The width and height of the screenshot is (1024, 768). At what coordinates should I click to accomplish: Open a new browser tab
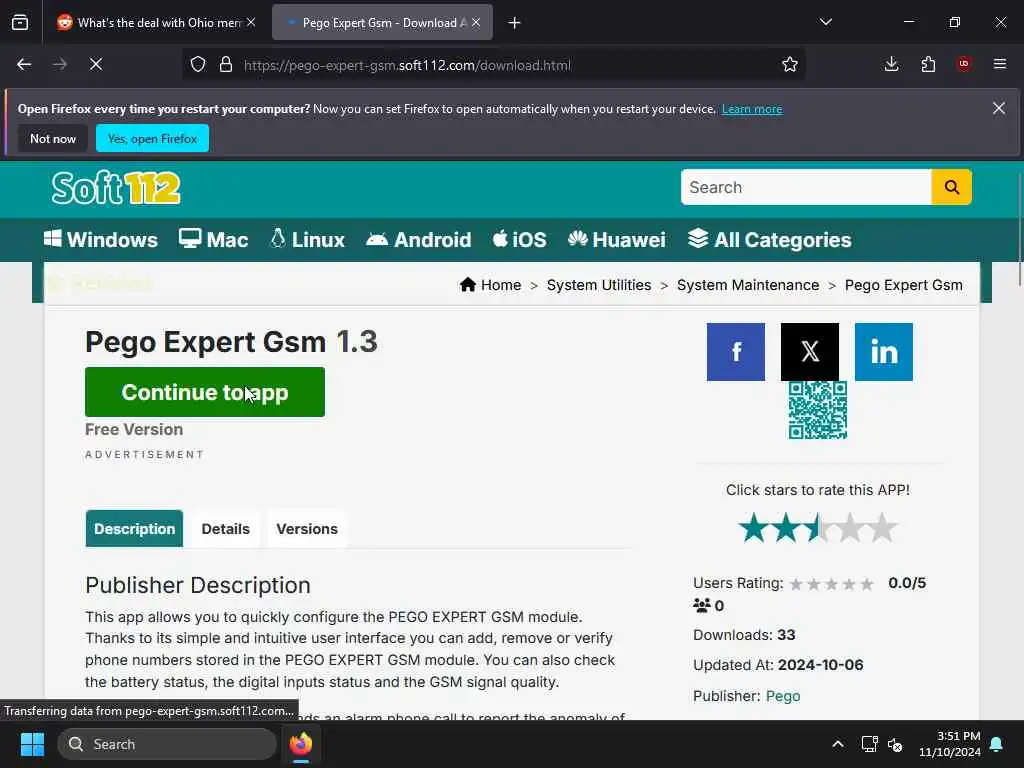coord(515,23)
